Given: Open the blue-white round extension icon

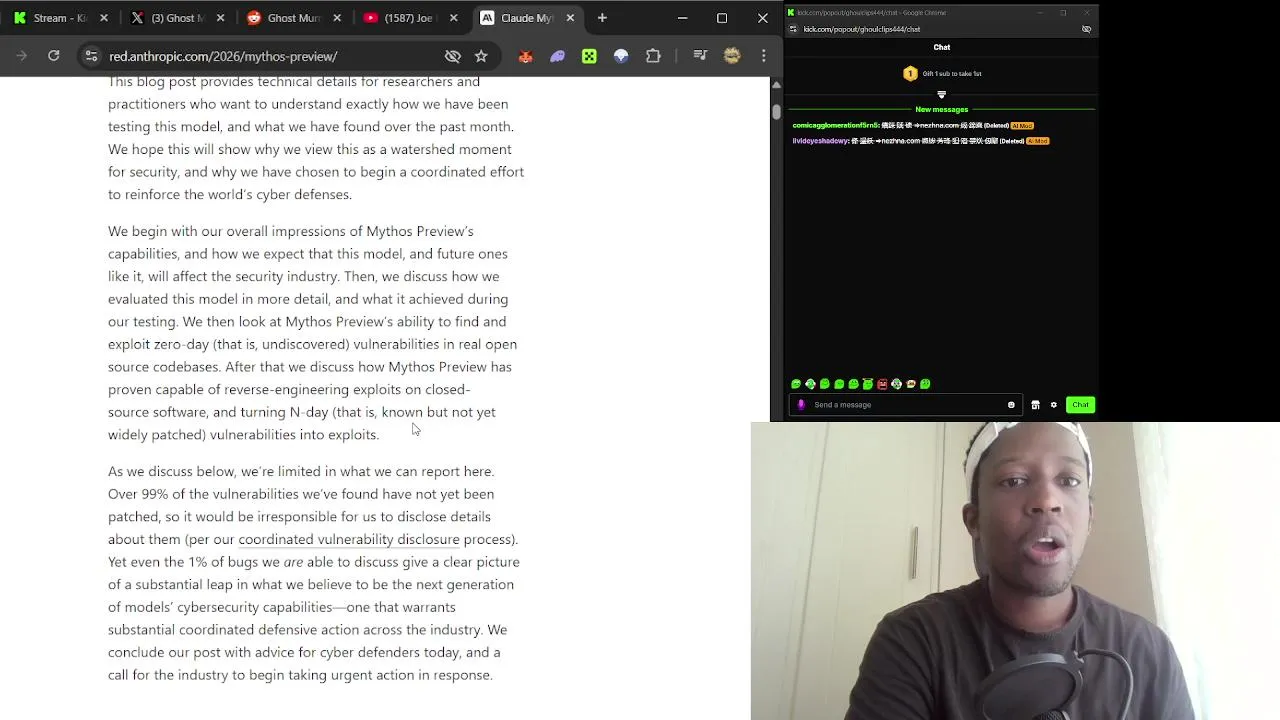Looking at the screenshot, I should tap(621, 56).
